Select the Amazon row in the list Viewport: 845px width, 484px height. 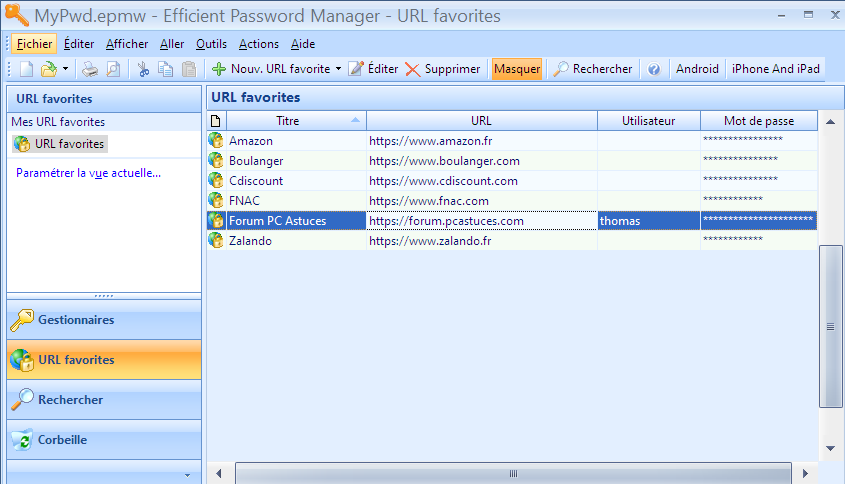click(x=250, y=141)
